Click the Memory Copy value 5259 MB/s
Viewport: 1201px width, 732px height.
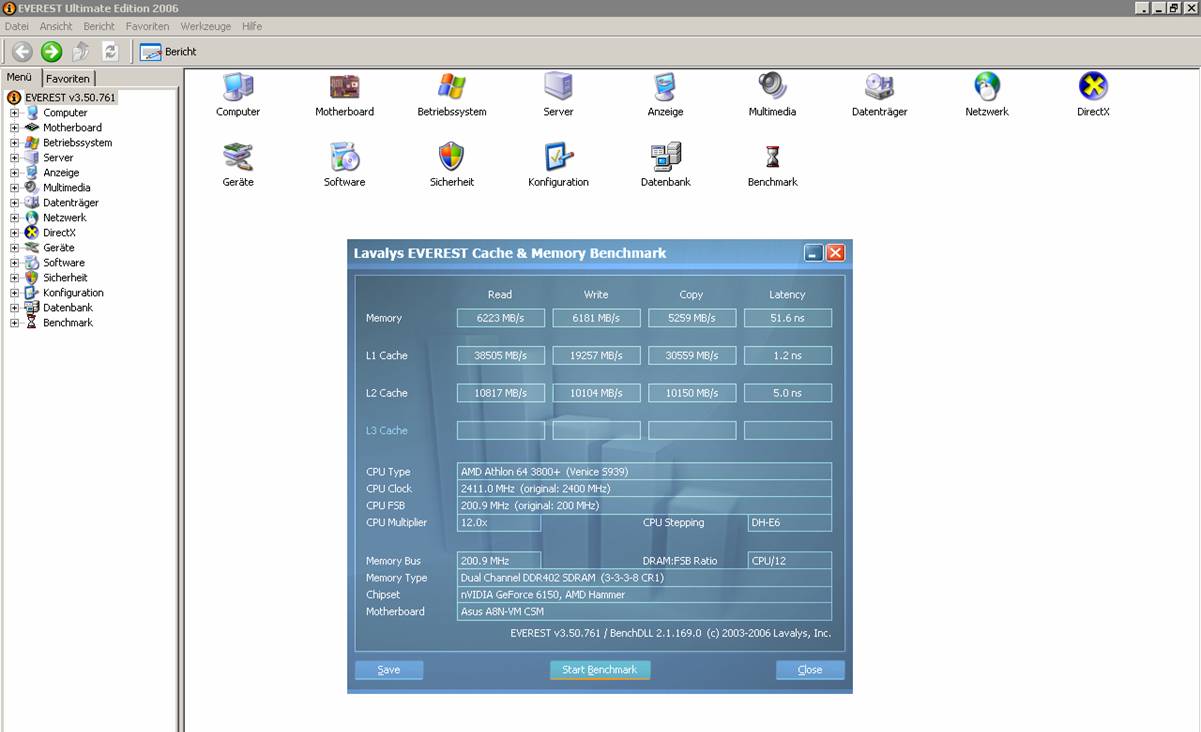[692, 318]
